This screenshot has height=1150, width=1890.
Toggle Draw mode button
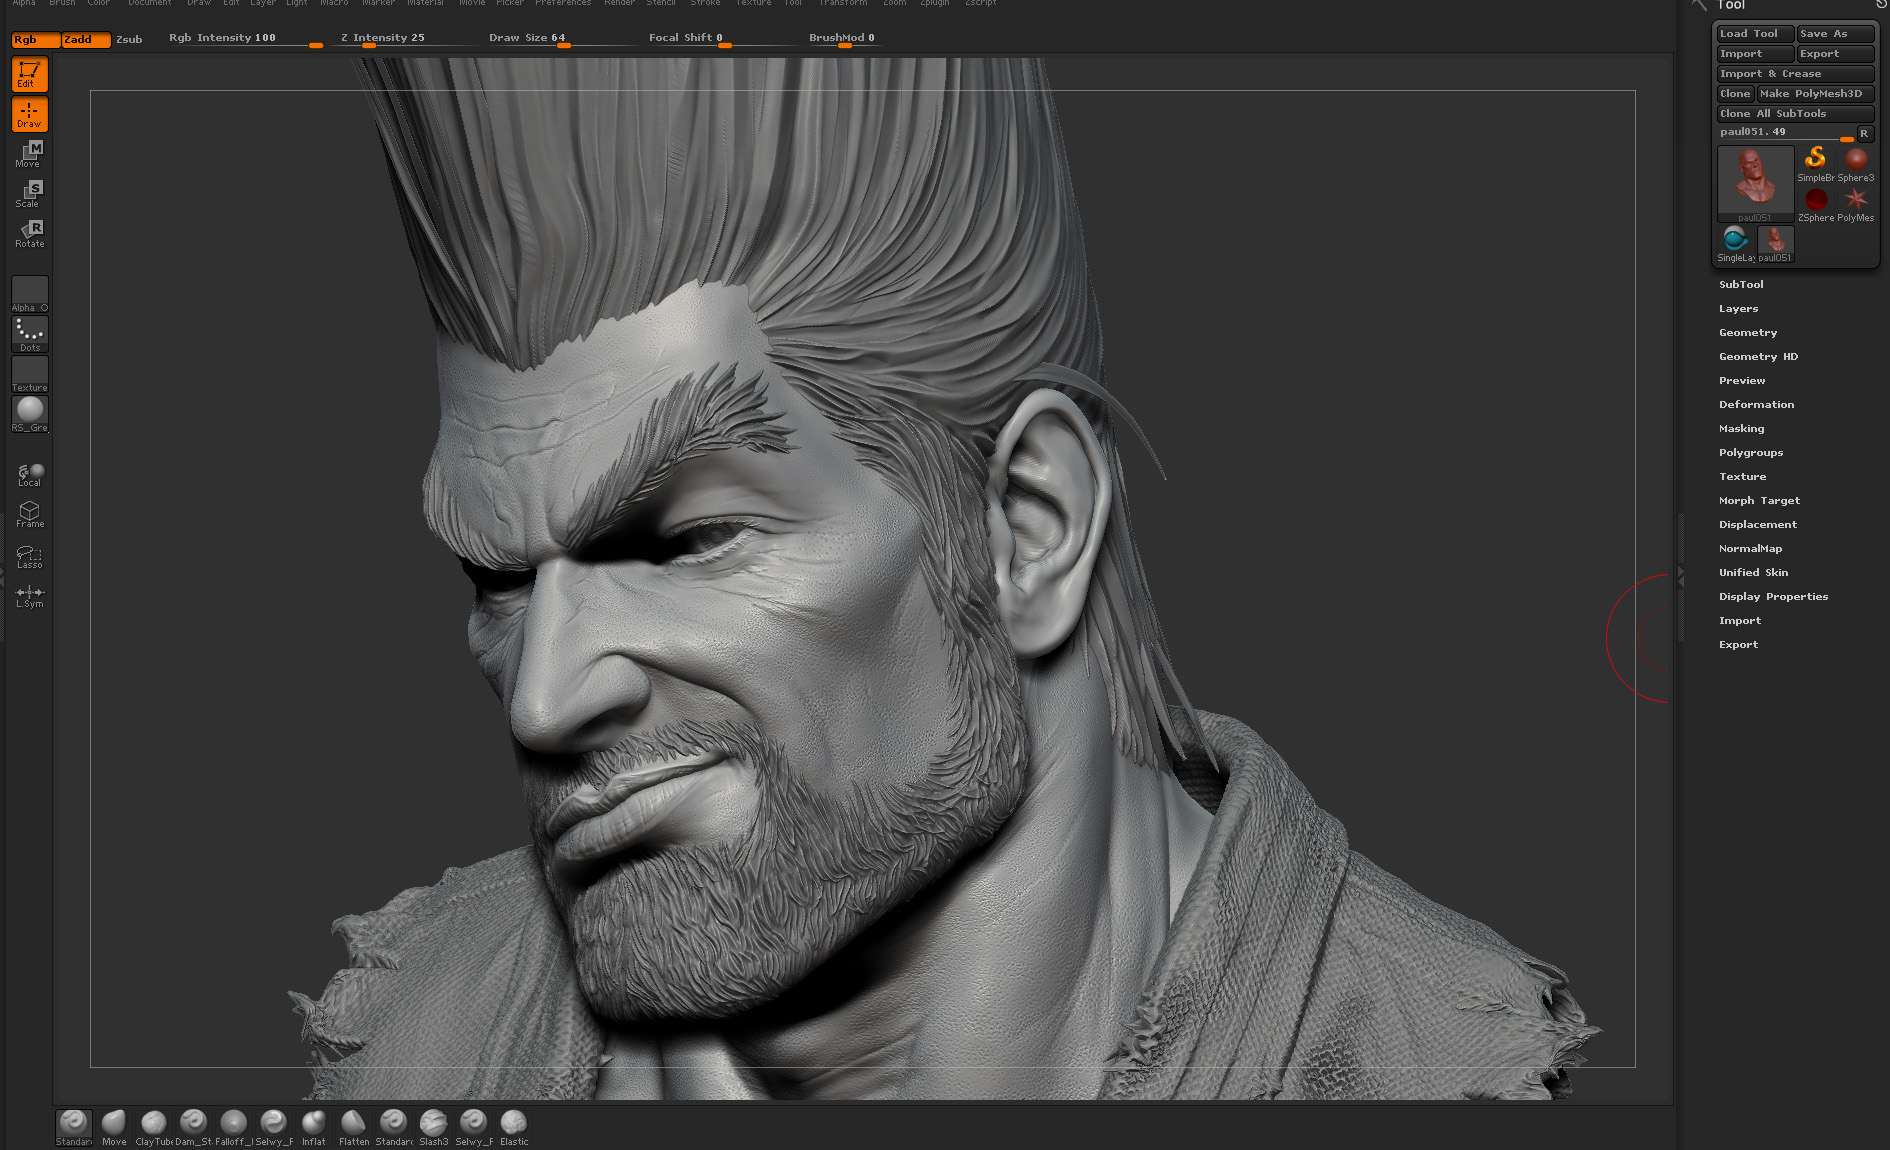click(29, 115)
